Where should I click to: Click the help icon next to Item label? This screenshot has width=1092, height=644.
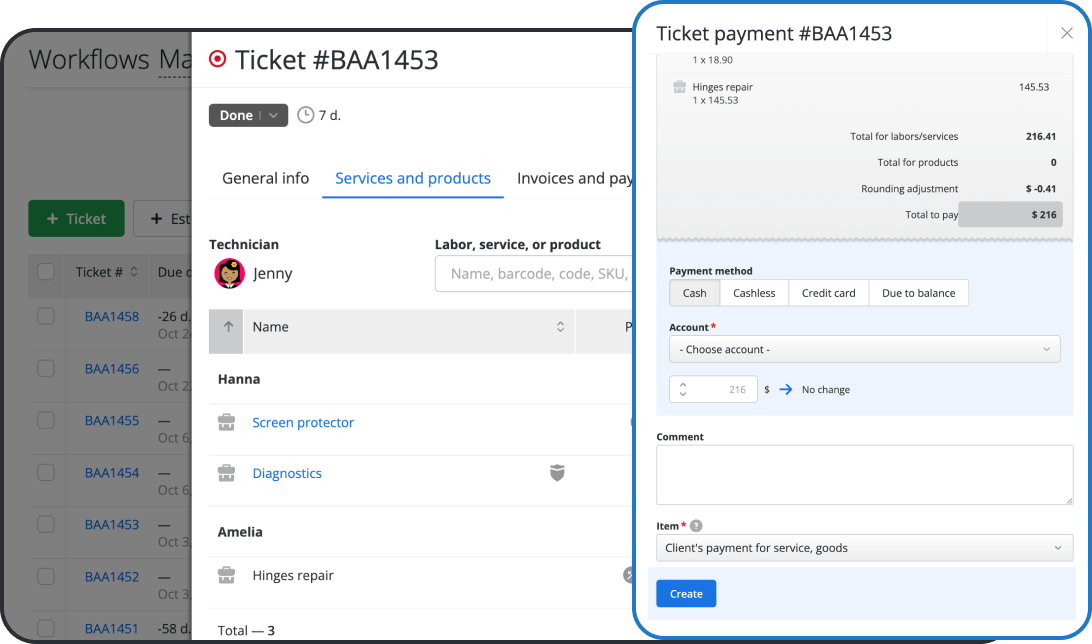coord(696,526)
